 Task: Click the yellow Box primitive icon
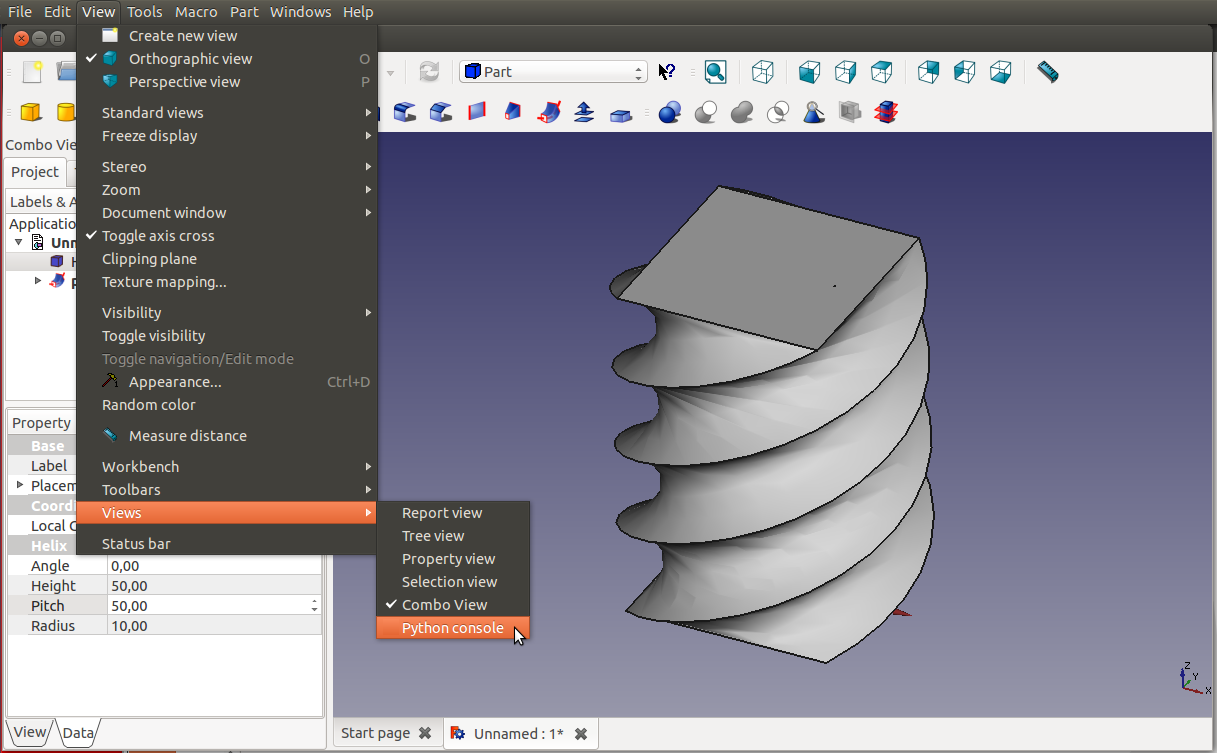pyautogui.click(x=30, y=112)
